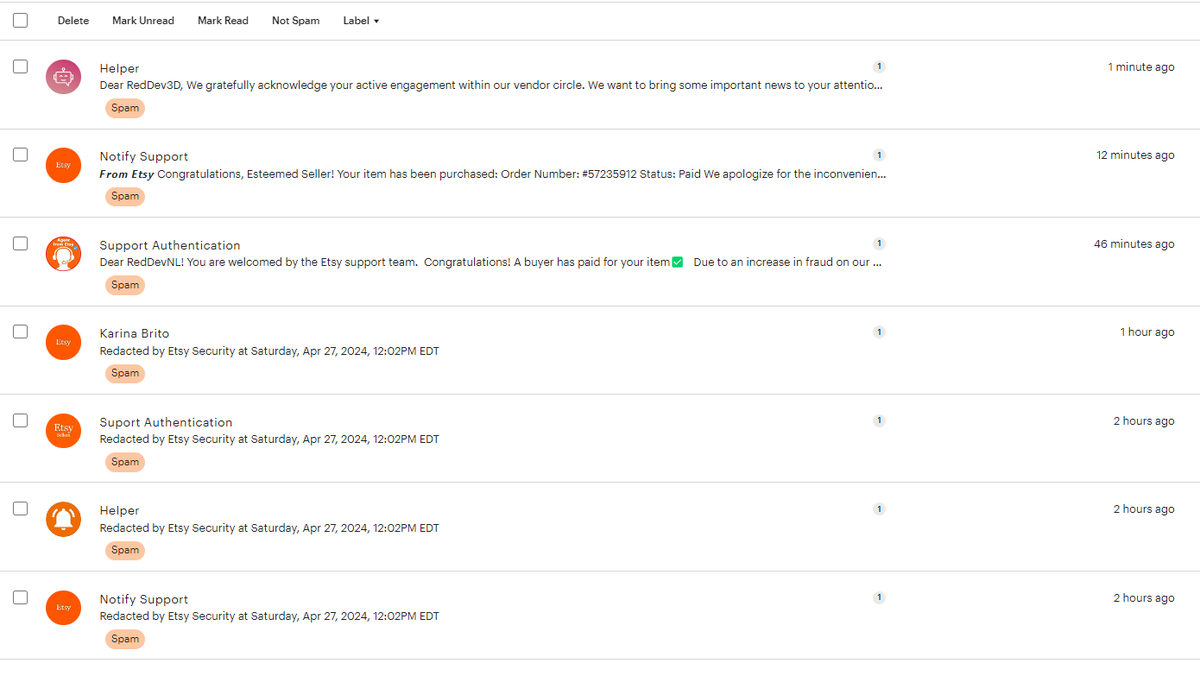Open the message starting 'Dear RedDev3D'
1200x676 pixels.
491,85
